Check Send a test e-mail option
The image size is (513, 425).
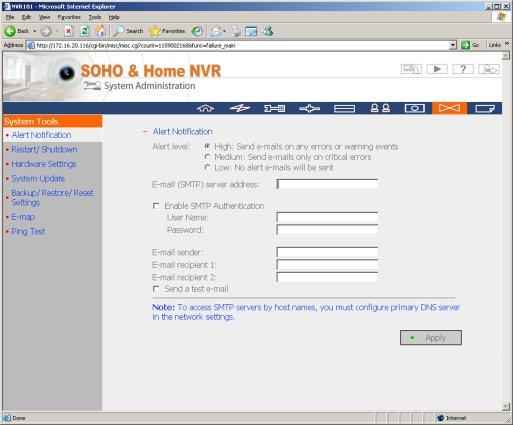[156, 289]
